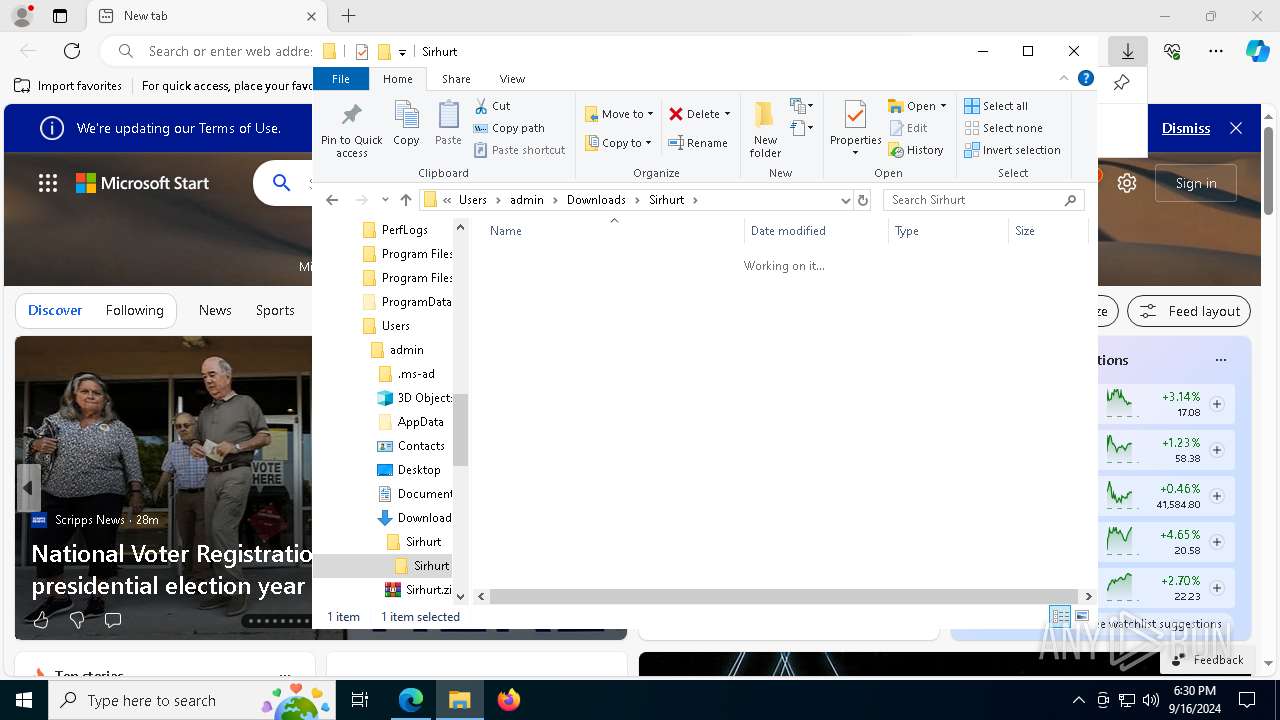Click Copy path in Clipboard group
1280x720 pixels.
(x=509, y=128)
